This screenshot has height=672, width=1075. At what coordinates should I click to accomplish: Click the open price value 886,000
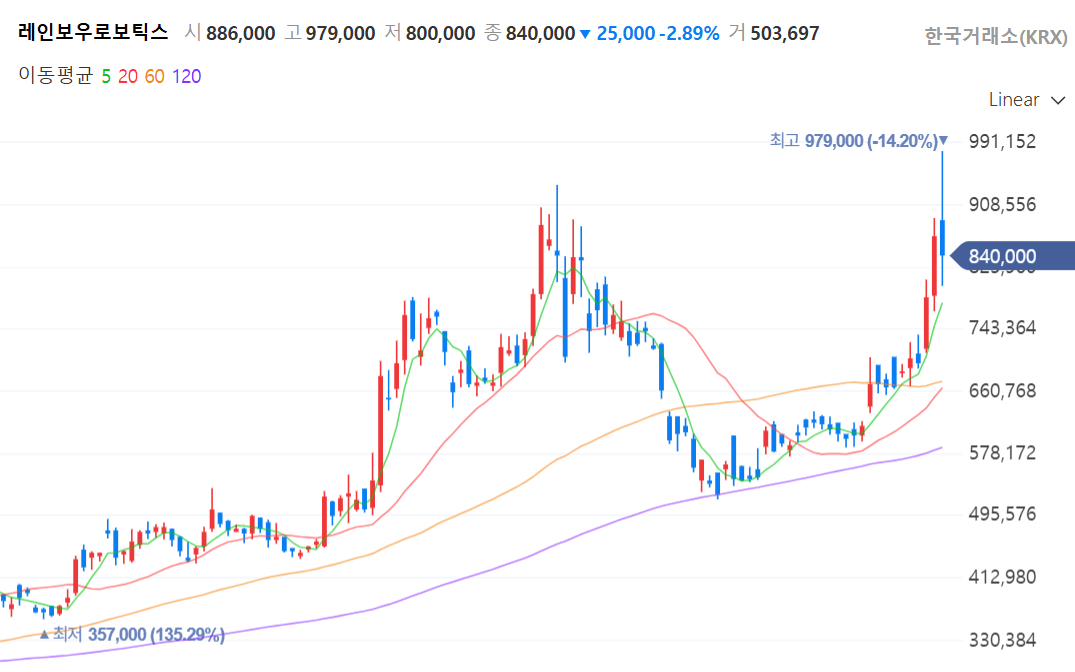click(x=240, y=33)
